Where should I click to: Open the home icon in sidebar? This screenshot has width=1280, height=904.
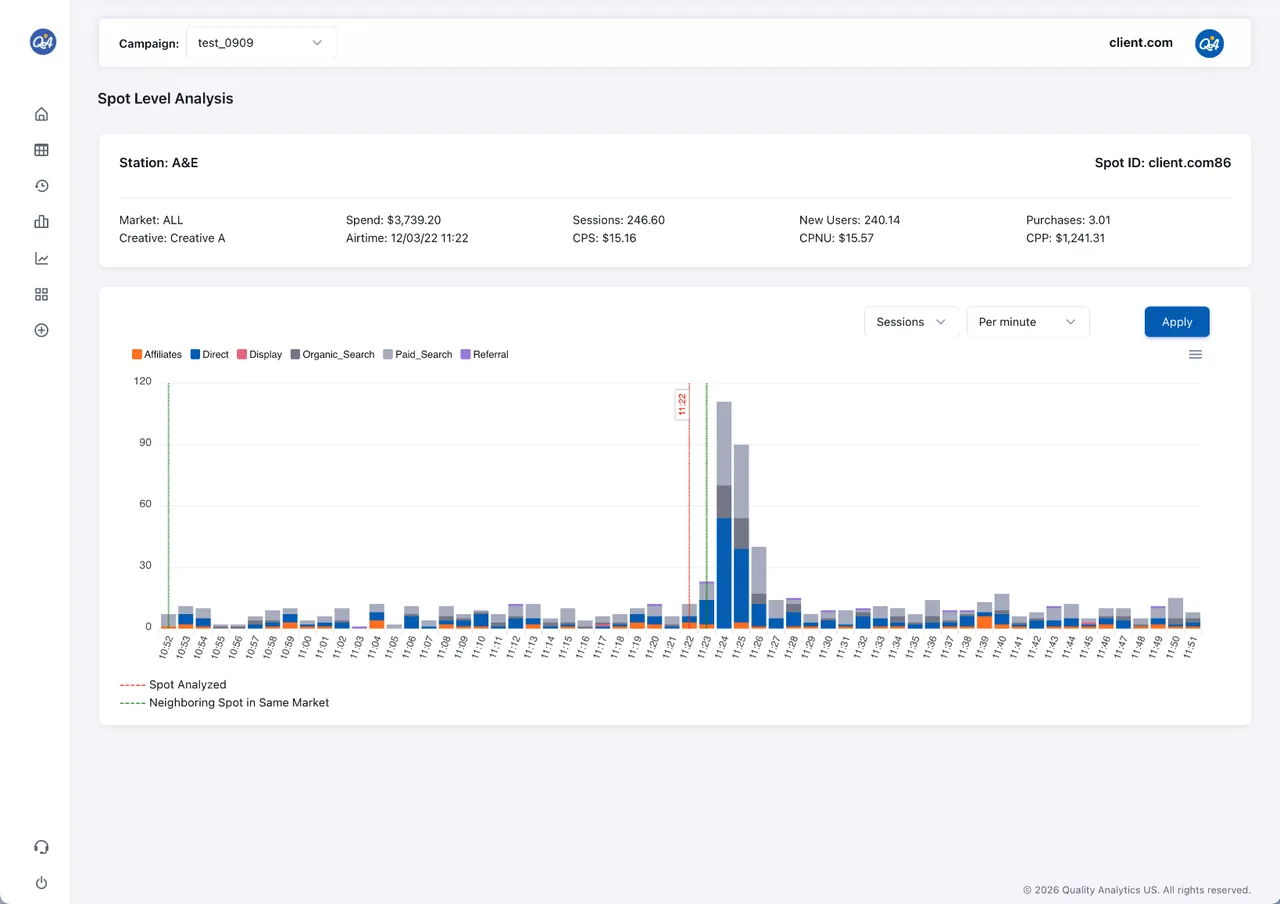click(41, 114)
